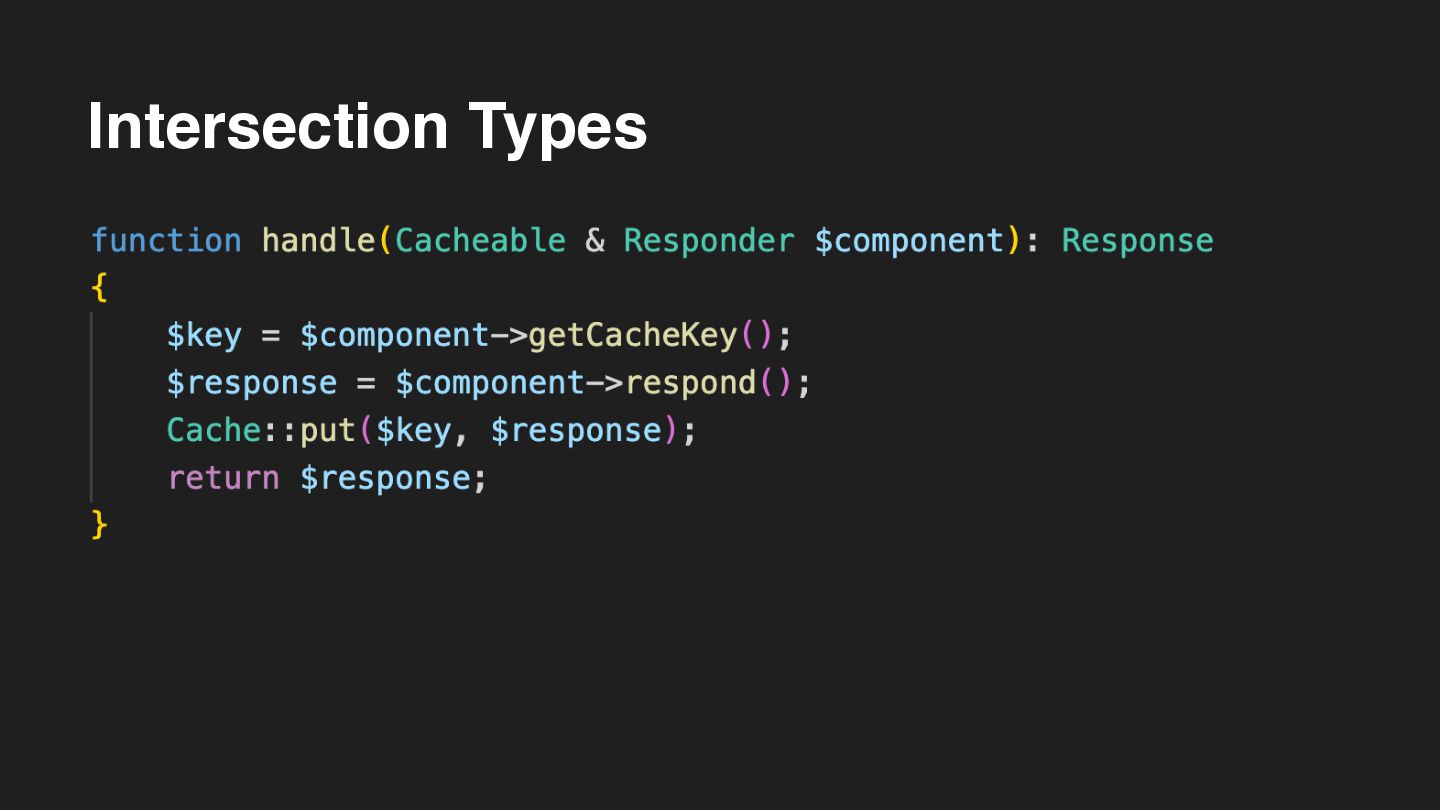Click the "handle" function name
1440x810 pixels.
319,241
